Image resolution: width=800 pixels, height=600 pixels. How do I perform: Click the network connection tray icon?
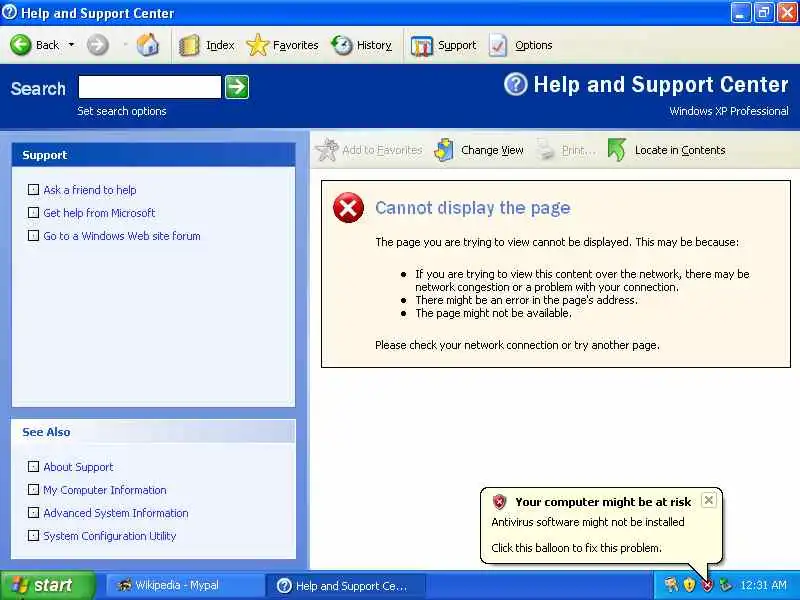tap(726, 585)
